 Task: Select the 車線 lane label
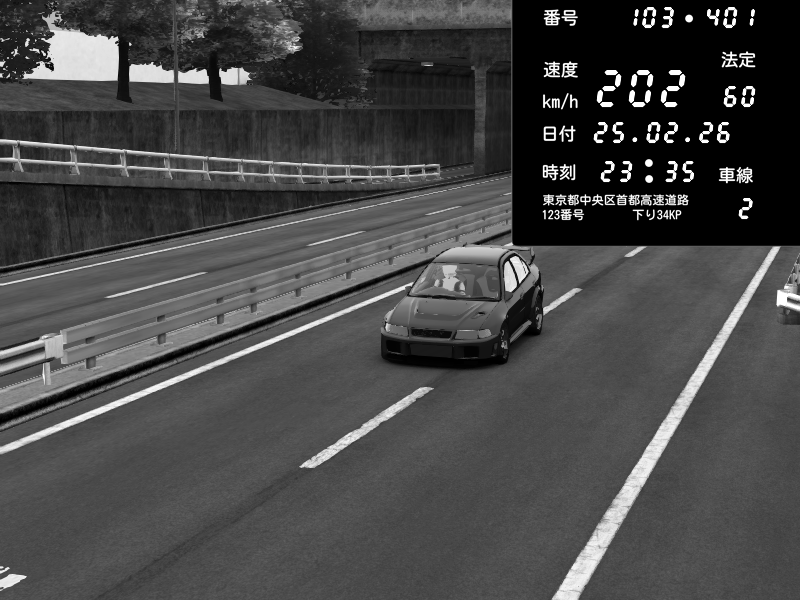point(736,175)
